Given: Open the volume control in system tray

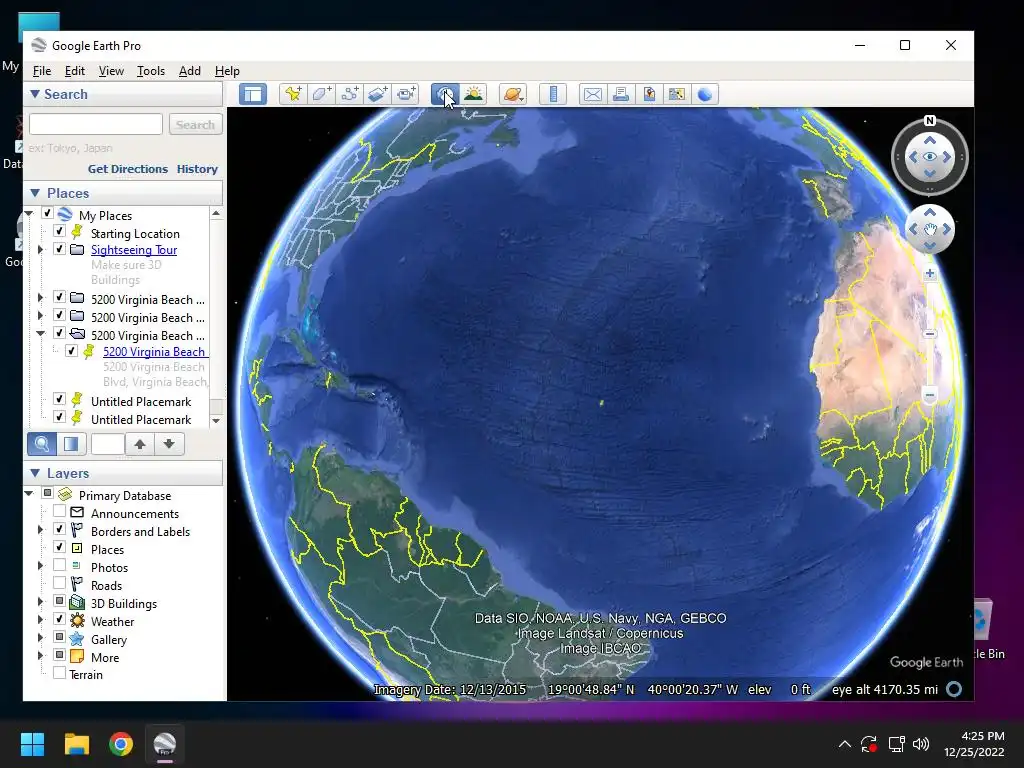Looking at the screenshot, I should click(921, 744).
